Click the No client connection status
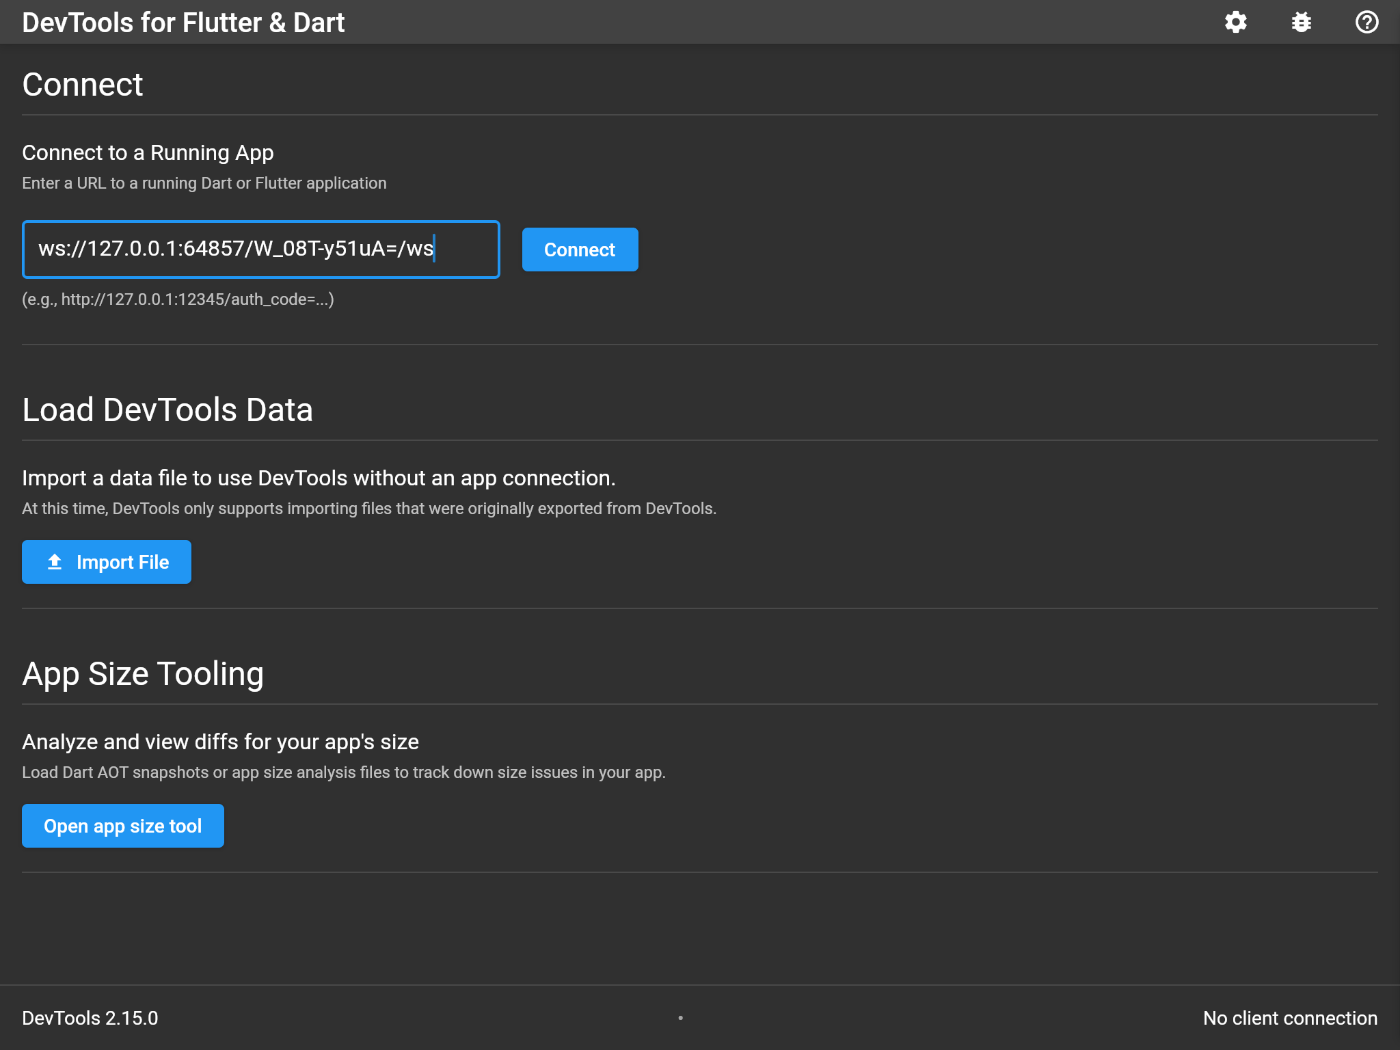 tap(1290, 1018)
